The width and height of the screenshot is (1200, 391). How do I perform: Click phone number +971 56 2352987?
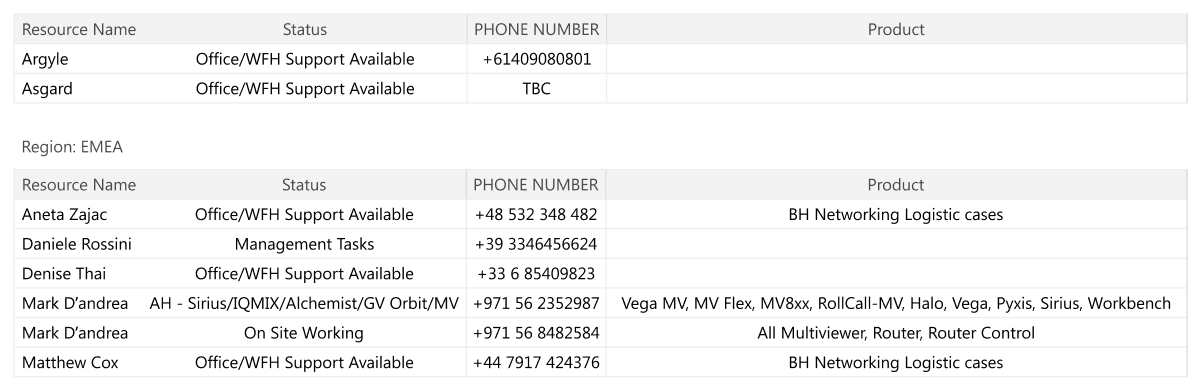536,303
